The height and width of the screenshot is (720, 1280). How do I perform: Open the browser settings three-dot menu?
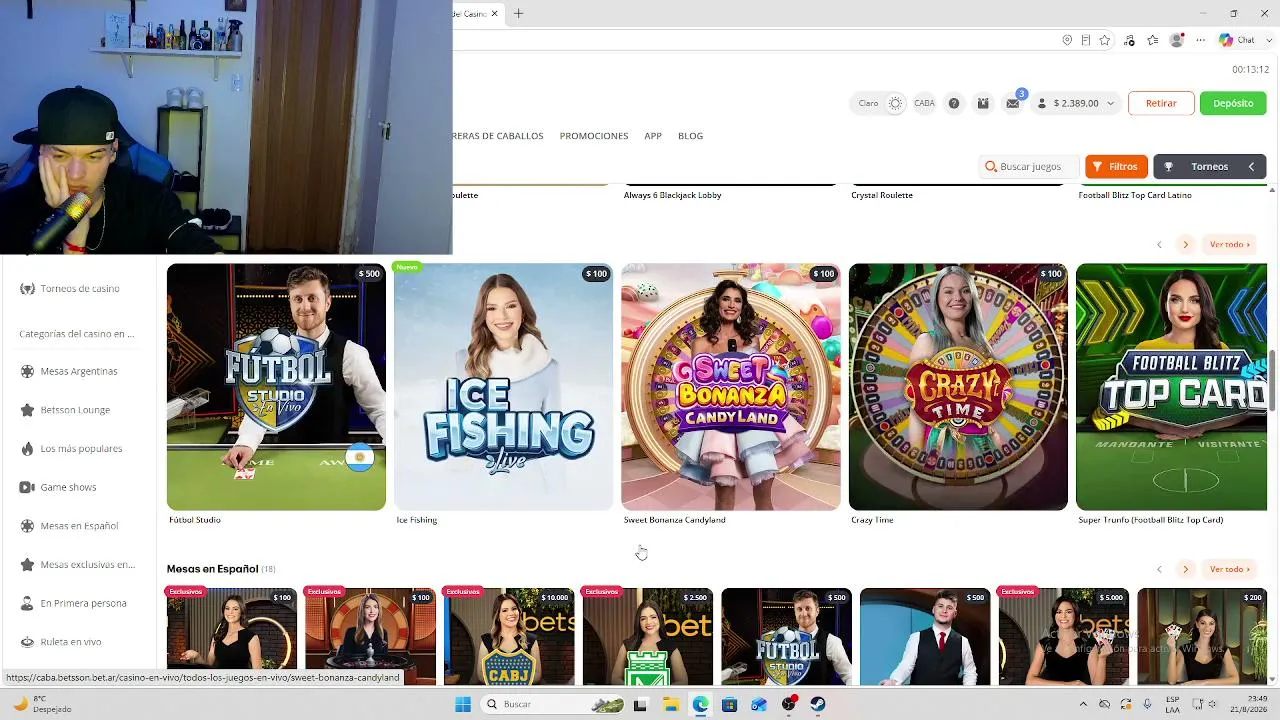1200,40
